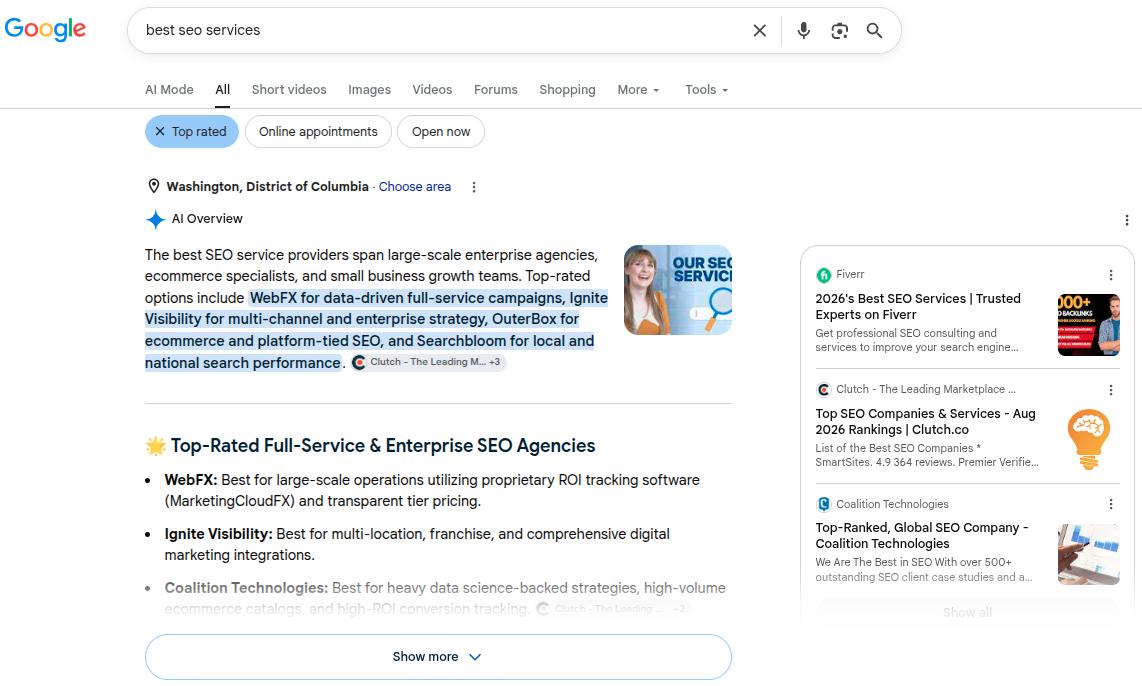This screenshot has height=686, width=1142.
Task: Click the Coalition Technologies bullet item
Action: click(x=445, y=599)
